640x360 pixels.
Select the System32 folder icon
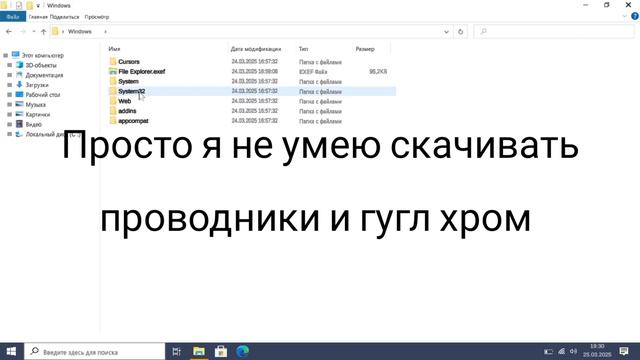point(113,91)
